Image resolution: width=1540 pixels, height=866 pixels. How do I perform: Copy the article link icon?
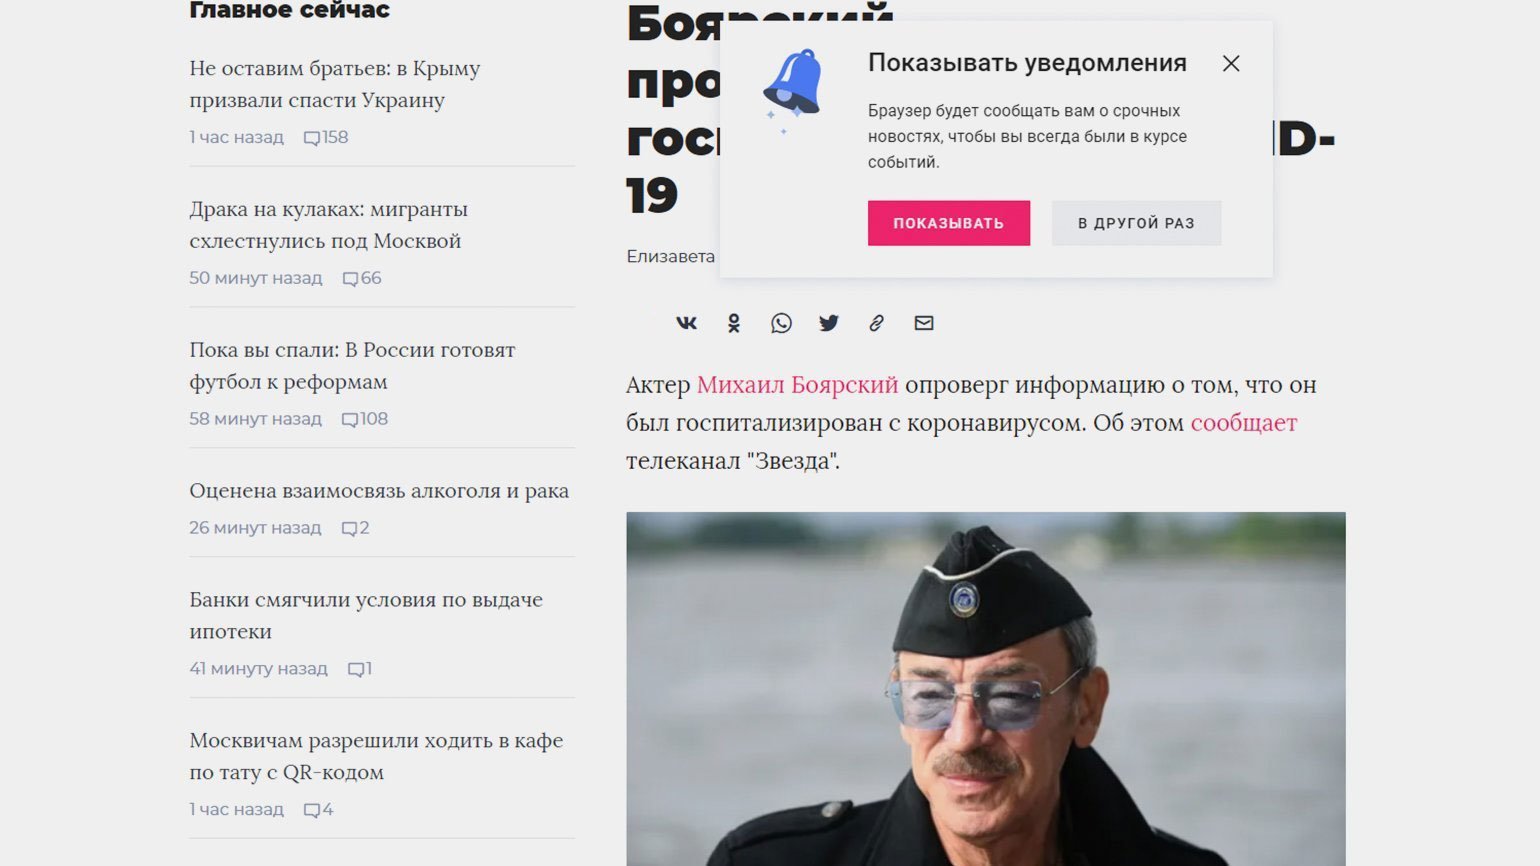point(876,323)
